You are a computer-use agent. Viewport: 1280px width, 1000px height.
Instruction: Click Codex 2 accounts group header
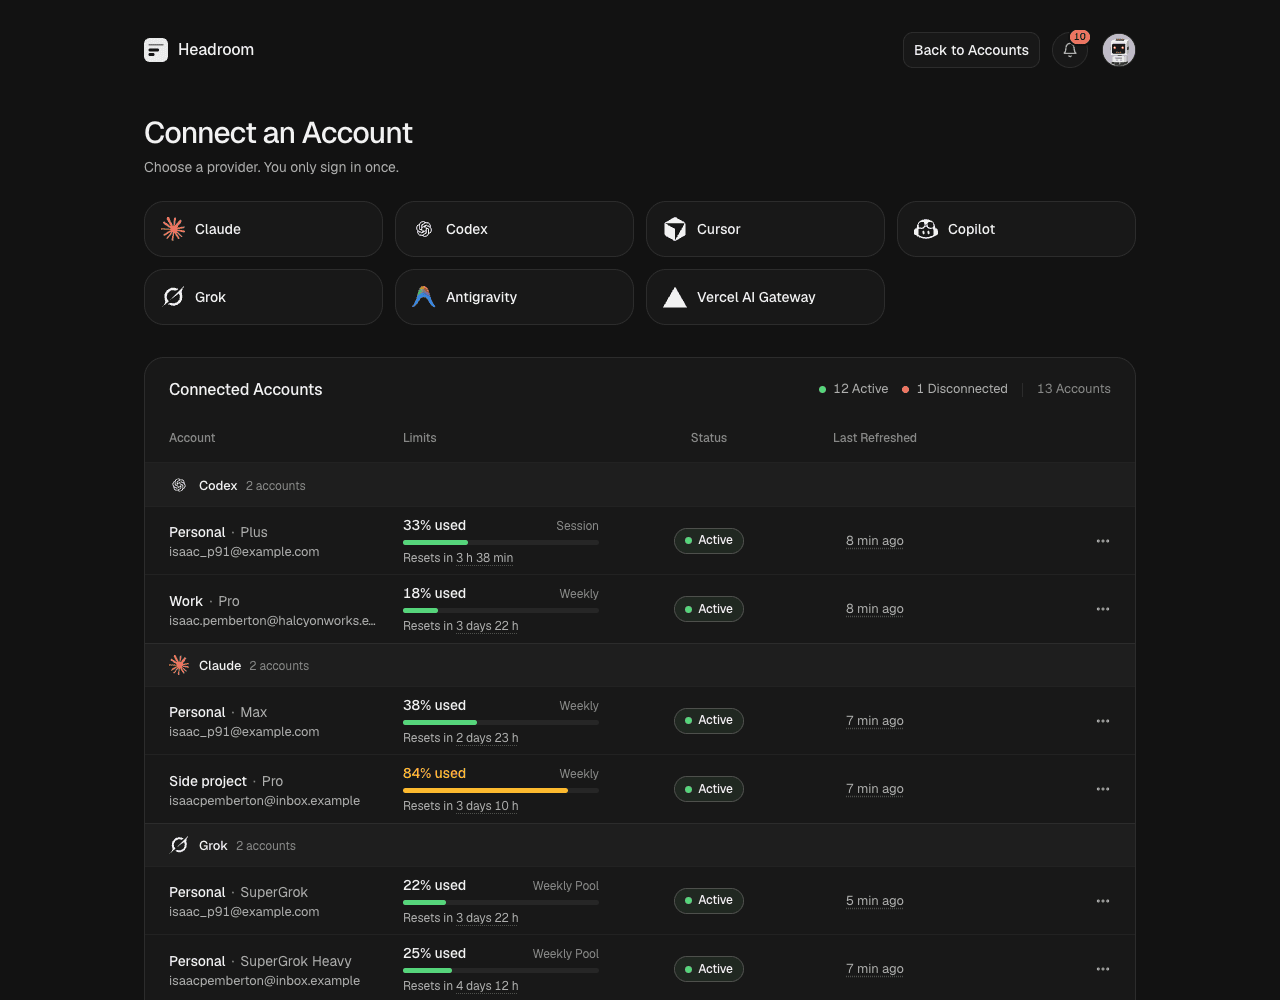(x=640, y=485)
